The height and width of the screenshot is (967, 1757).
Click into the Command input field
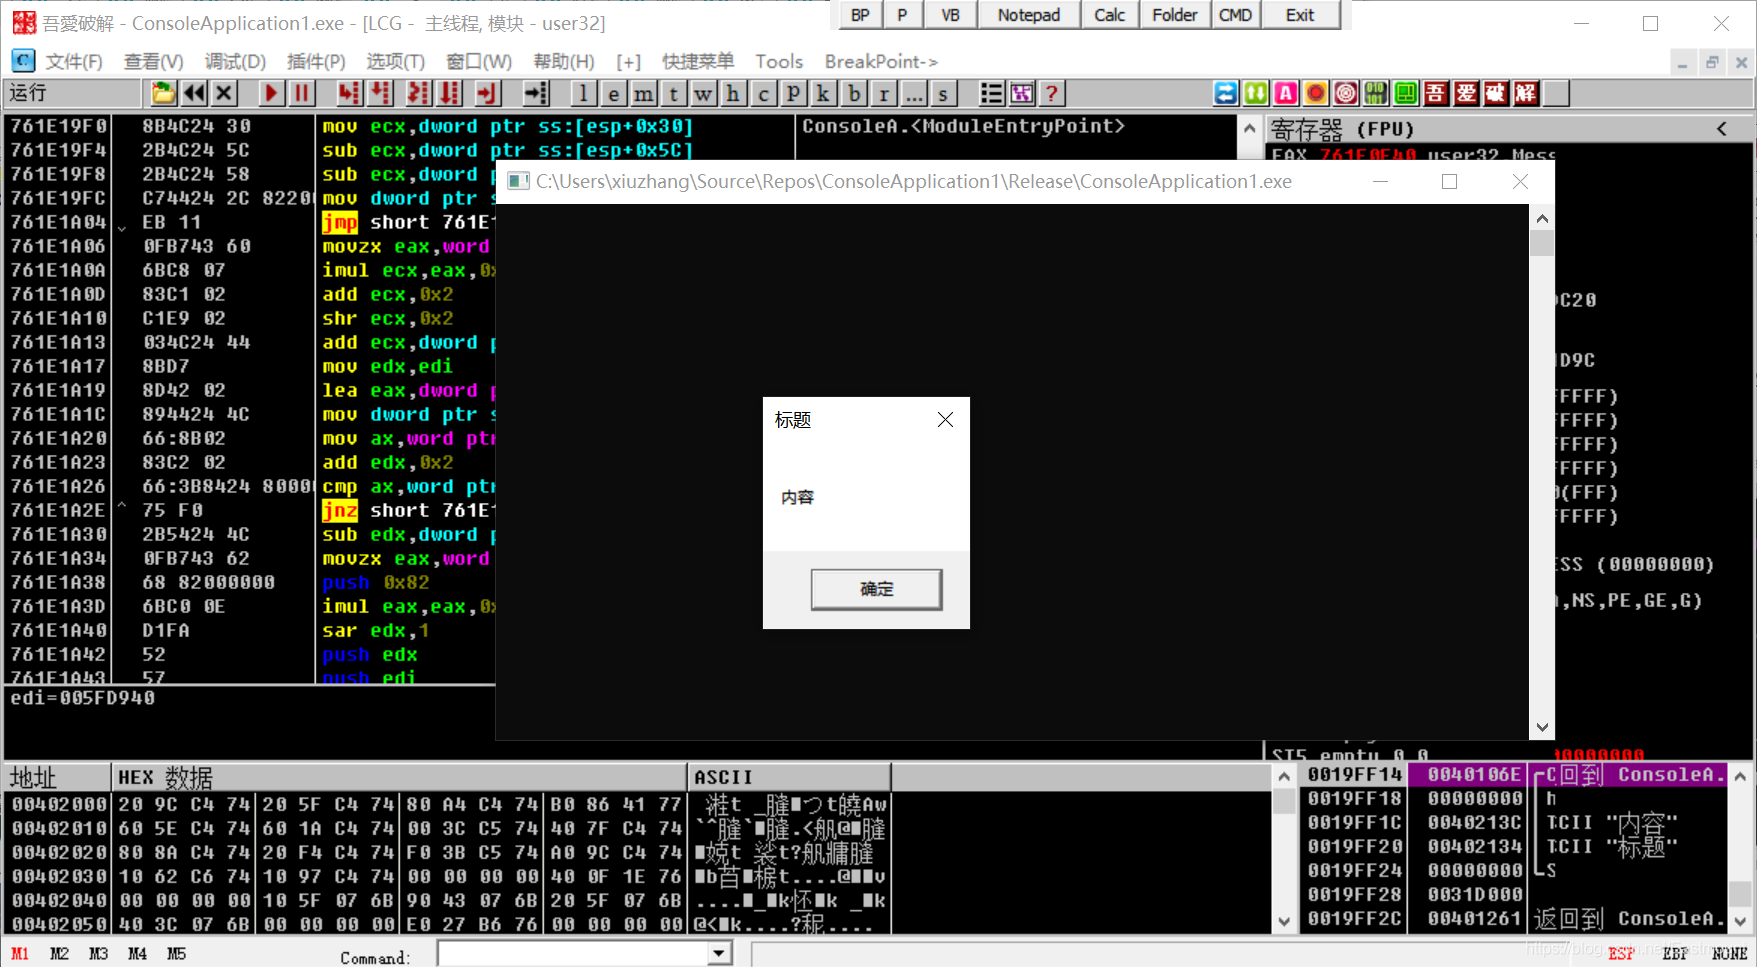click(x=573, y=954)
